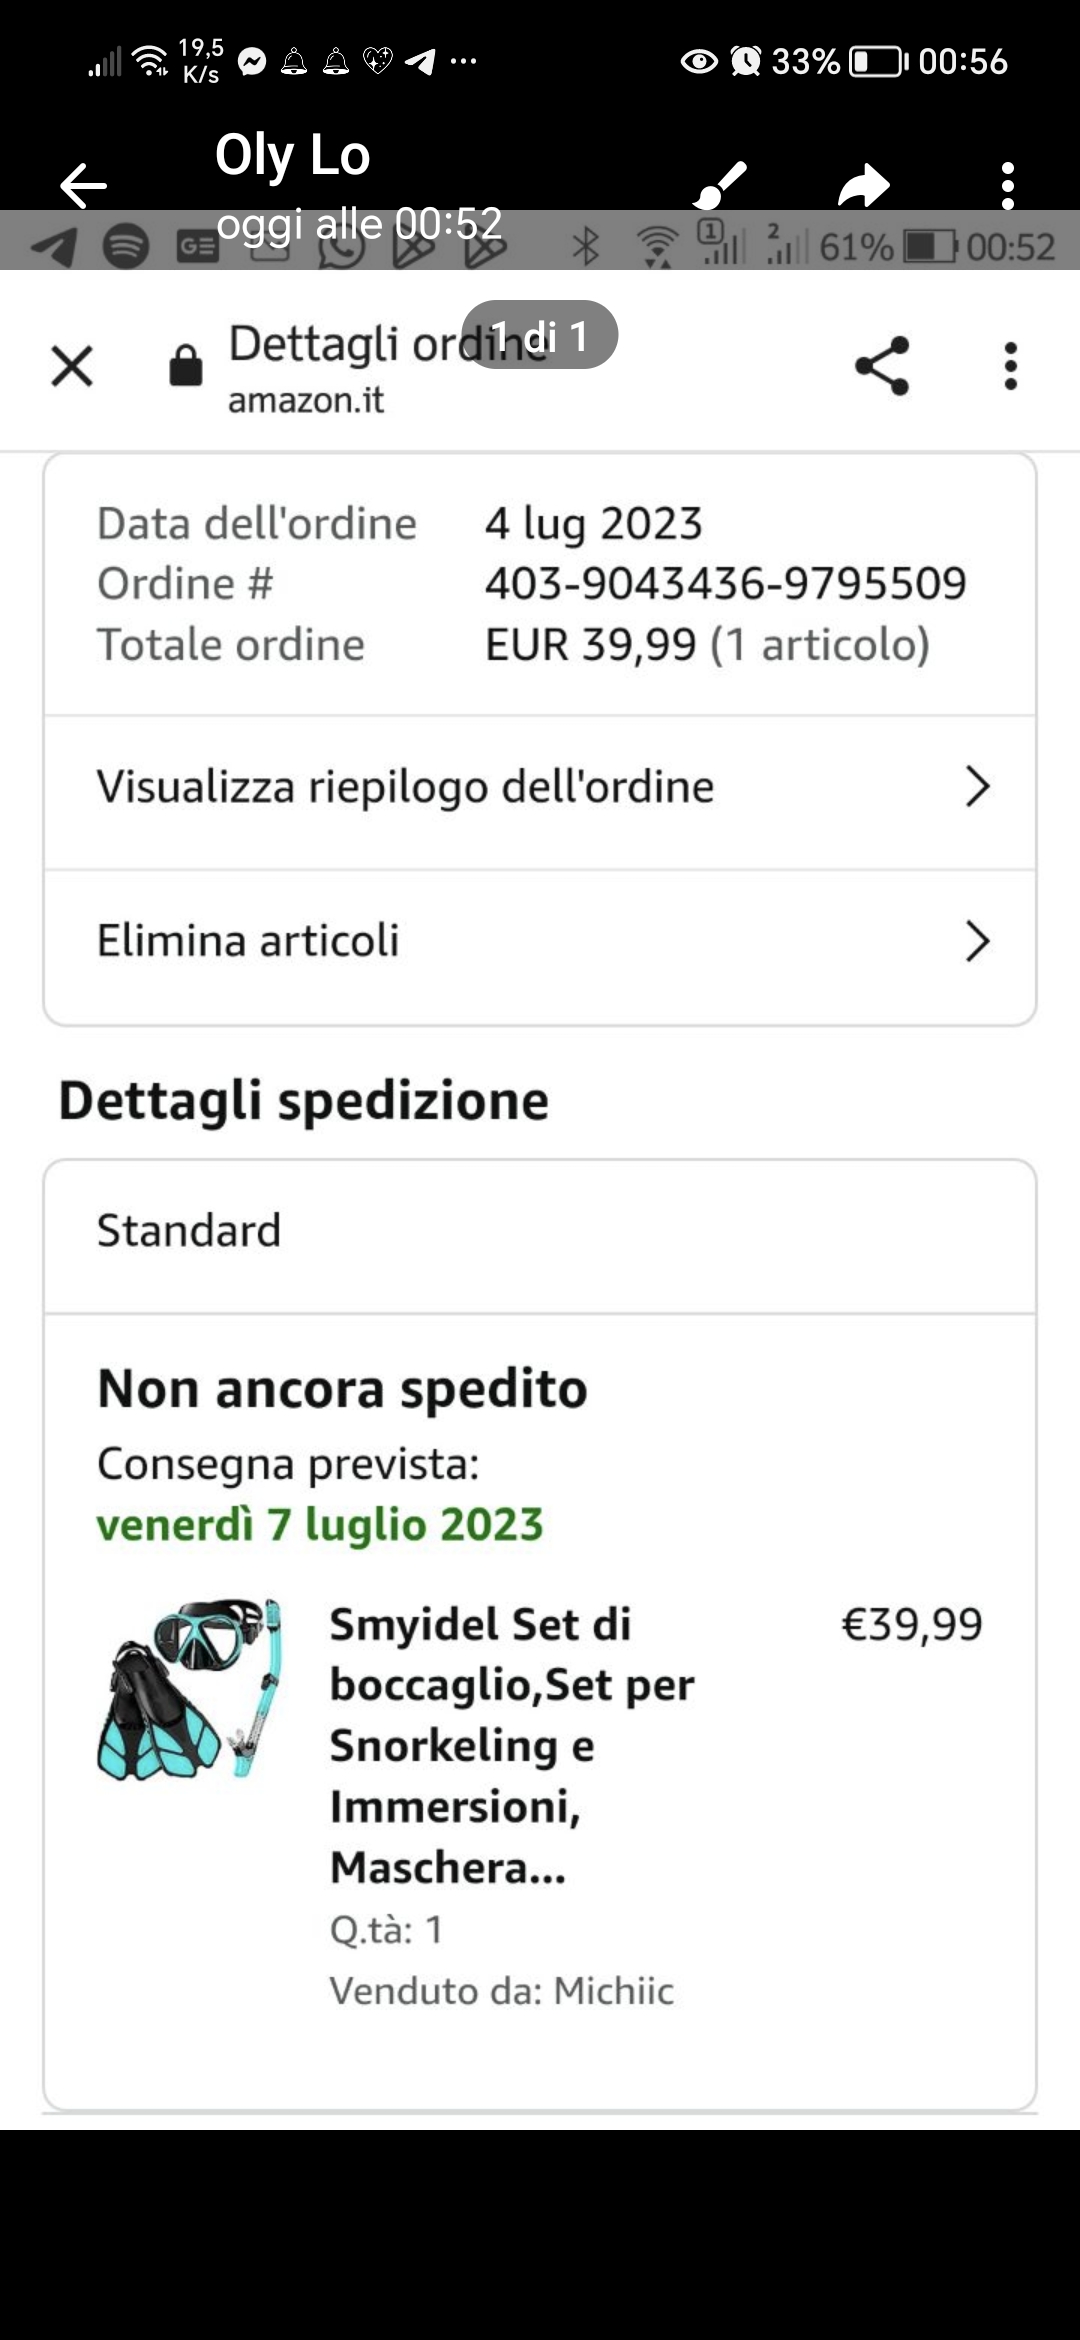The image size is (1080, 2340).
Task: Tap order number 403-9043436-9795509
Action: point(726,584)
